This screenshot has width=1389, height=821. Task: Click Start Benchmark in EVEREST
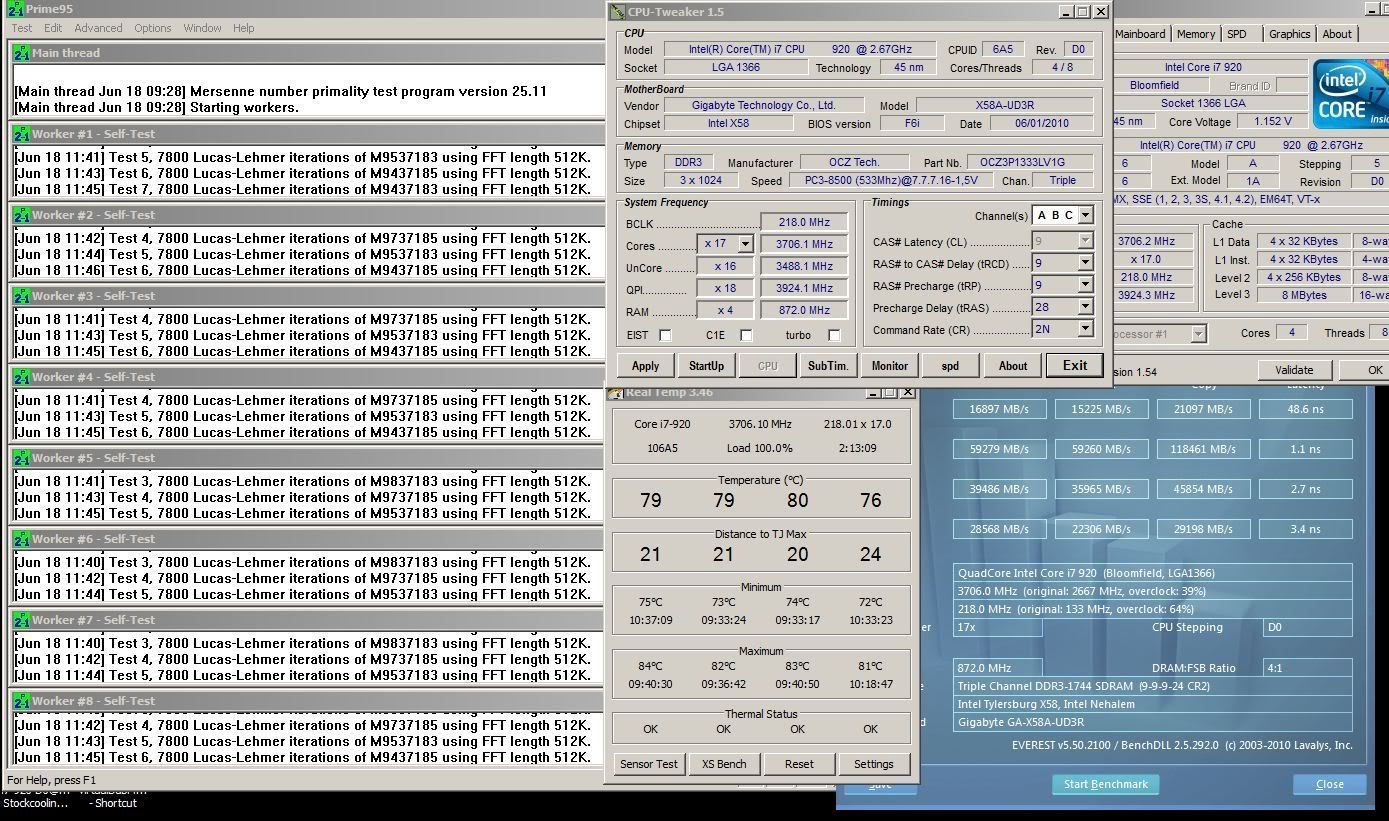click(x=1106, y=784)
